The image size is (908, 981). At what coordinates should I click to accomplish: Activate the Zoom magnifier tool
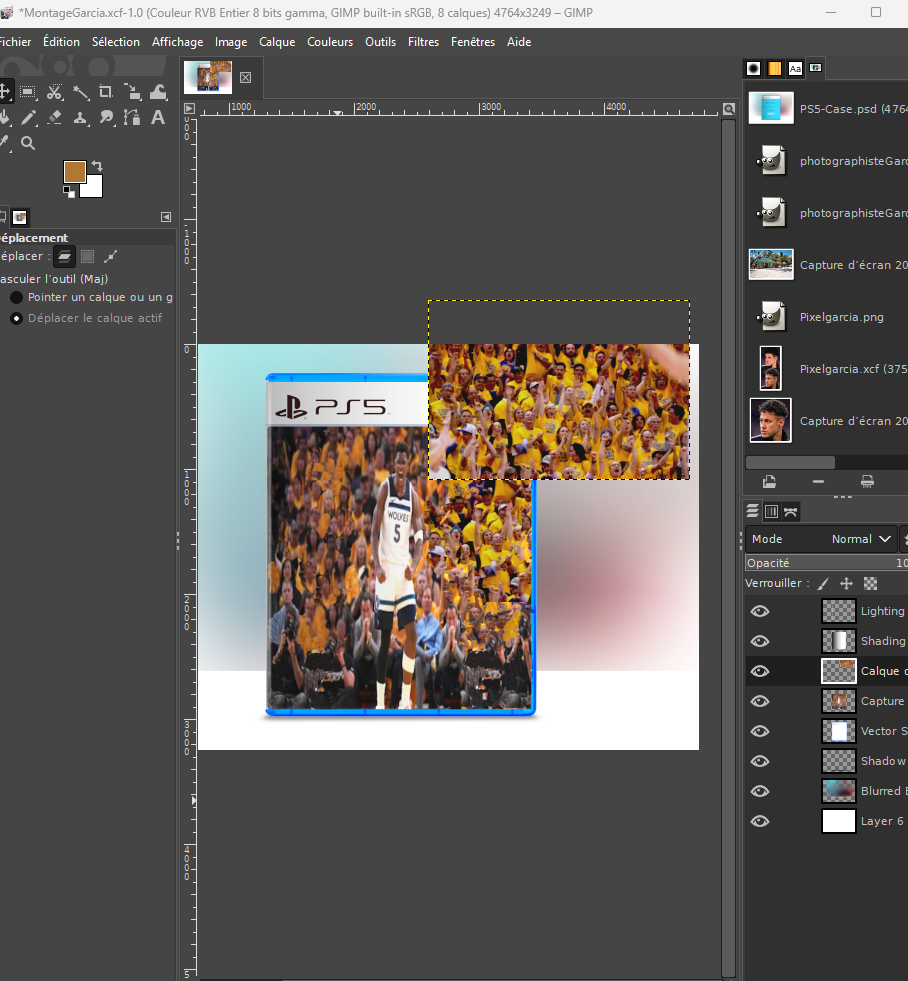point(28,143)
